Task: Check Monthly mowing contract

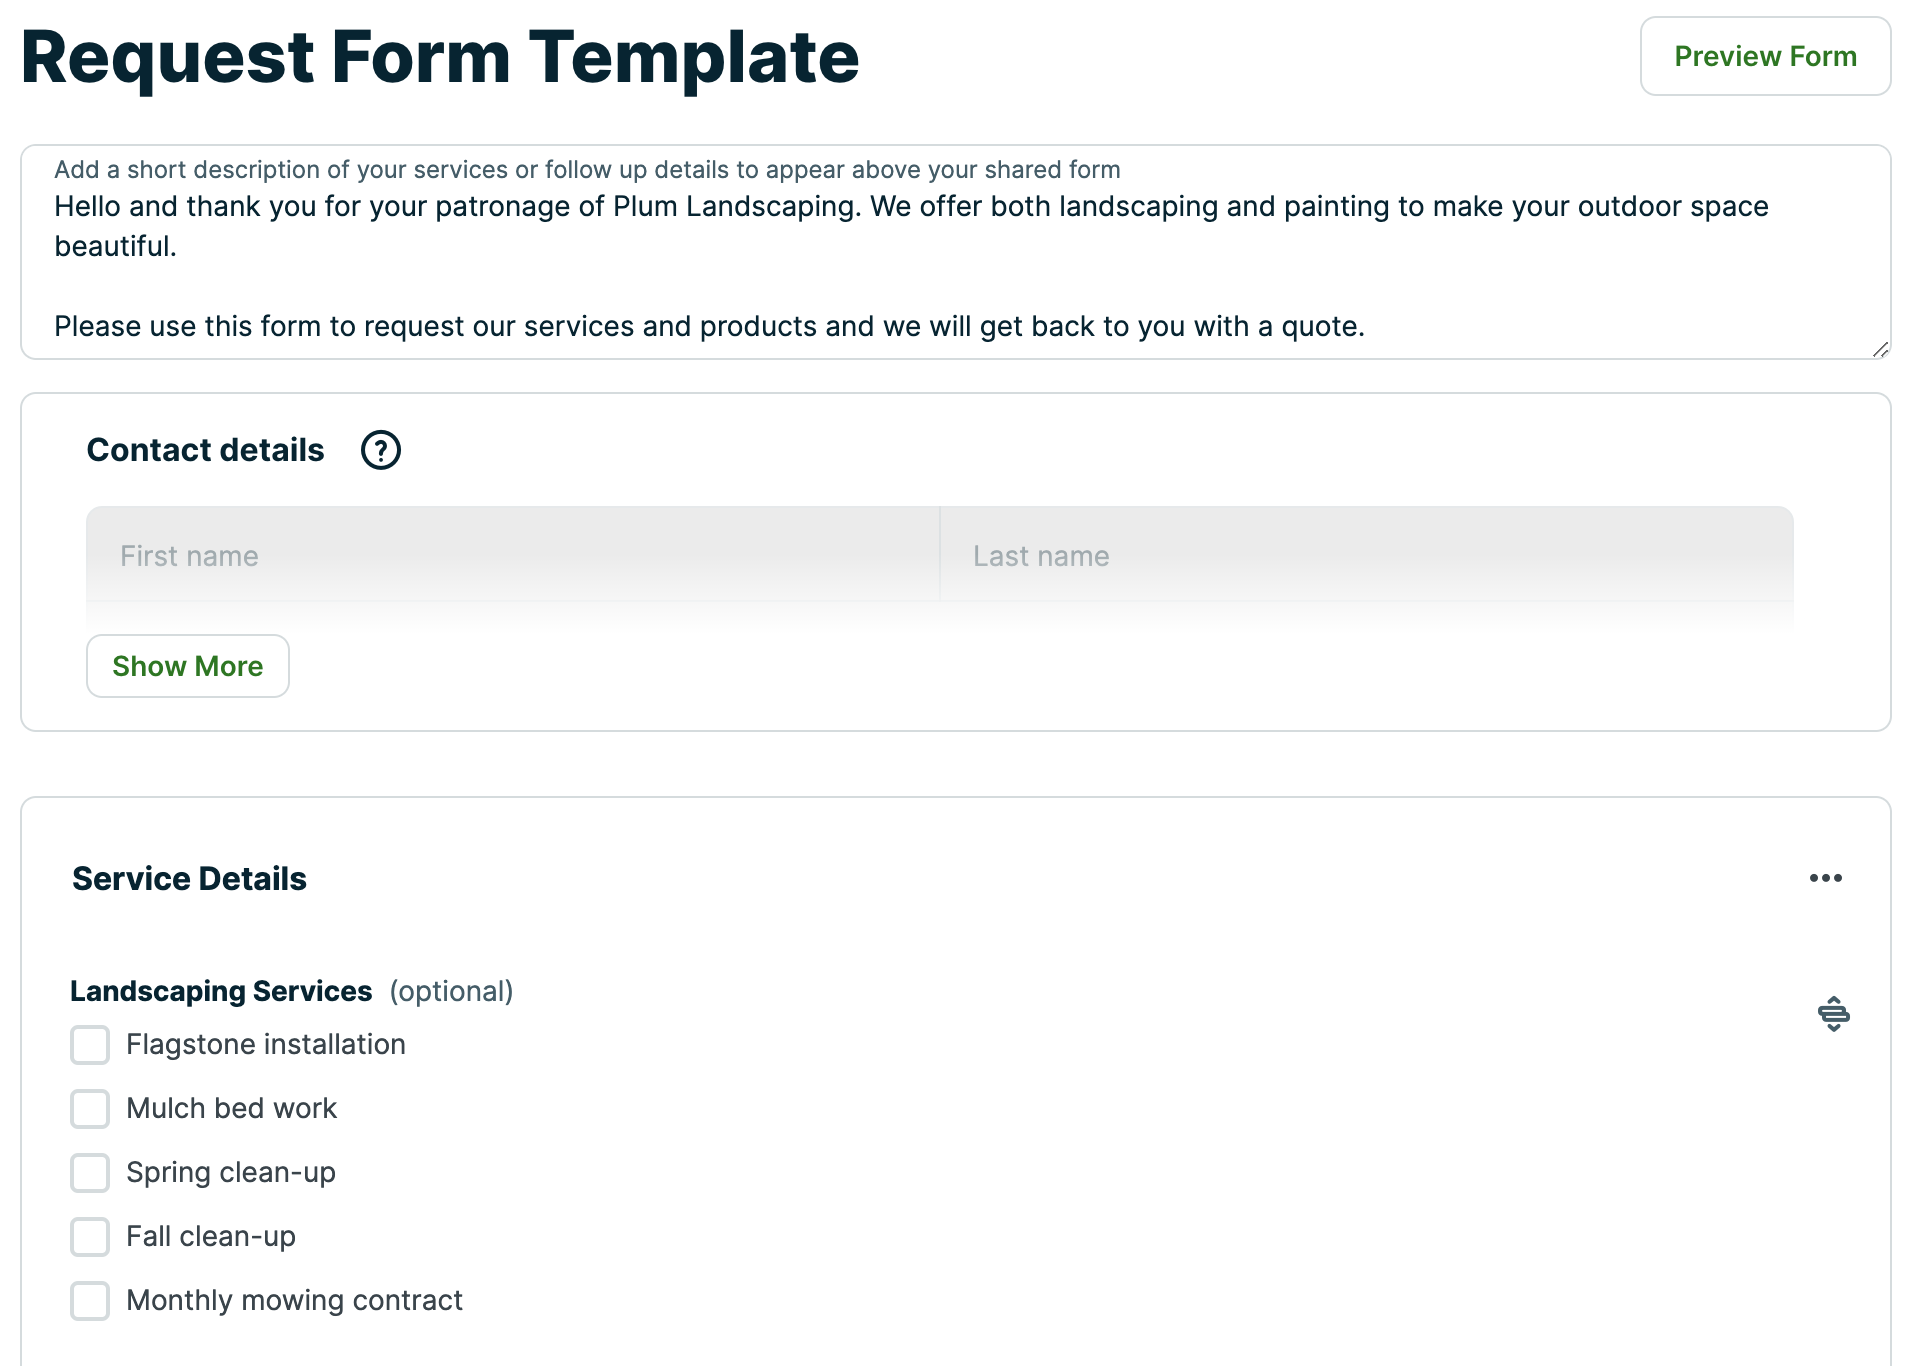Action: [90, 1301]
